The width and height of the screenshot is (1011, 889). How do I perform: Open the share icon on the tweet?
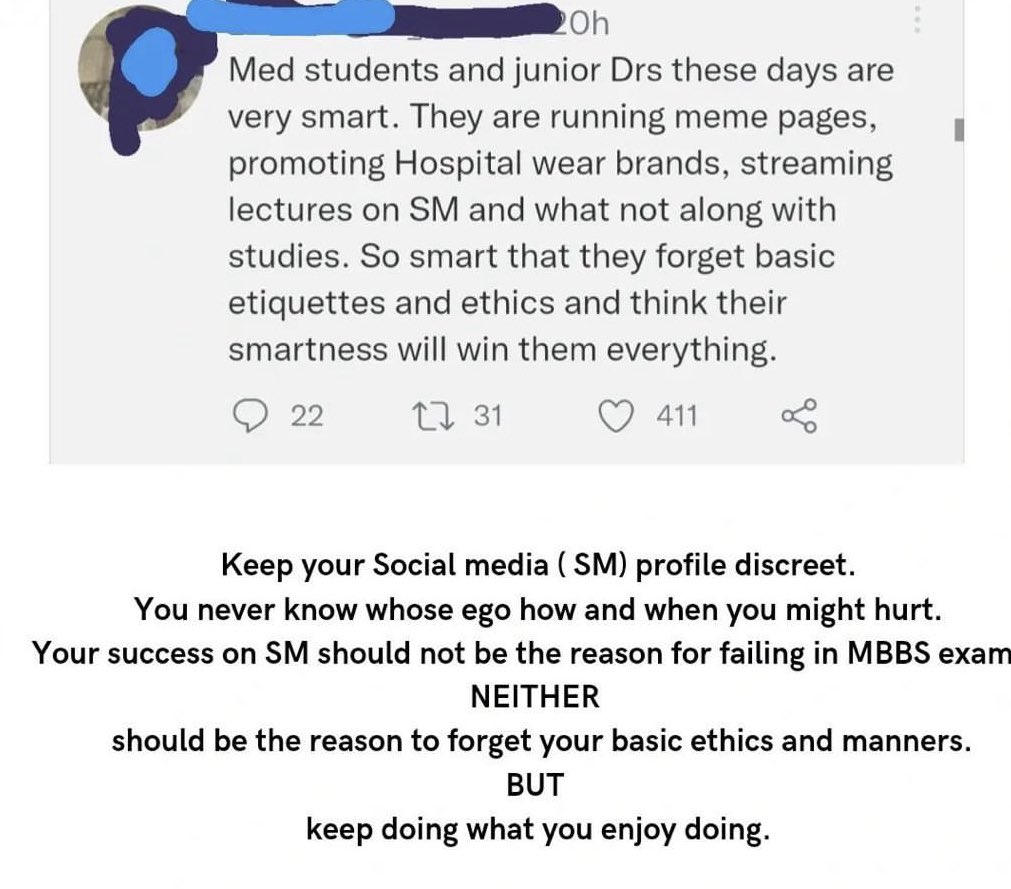point(800,416)
